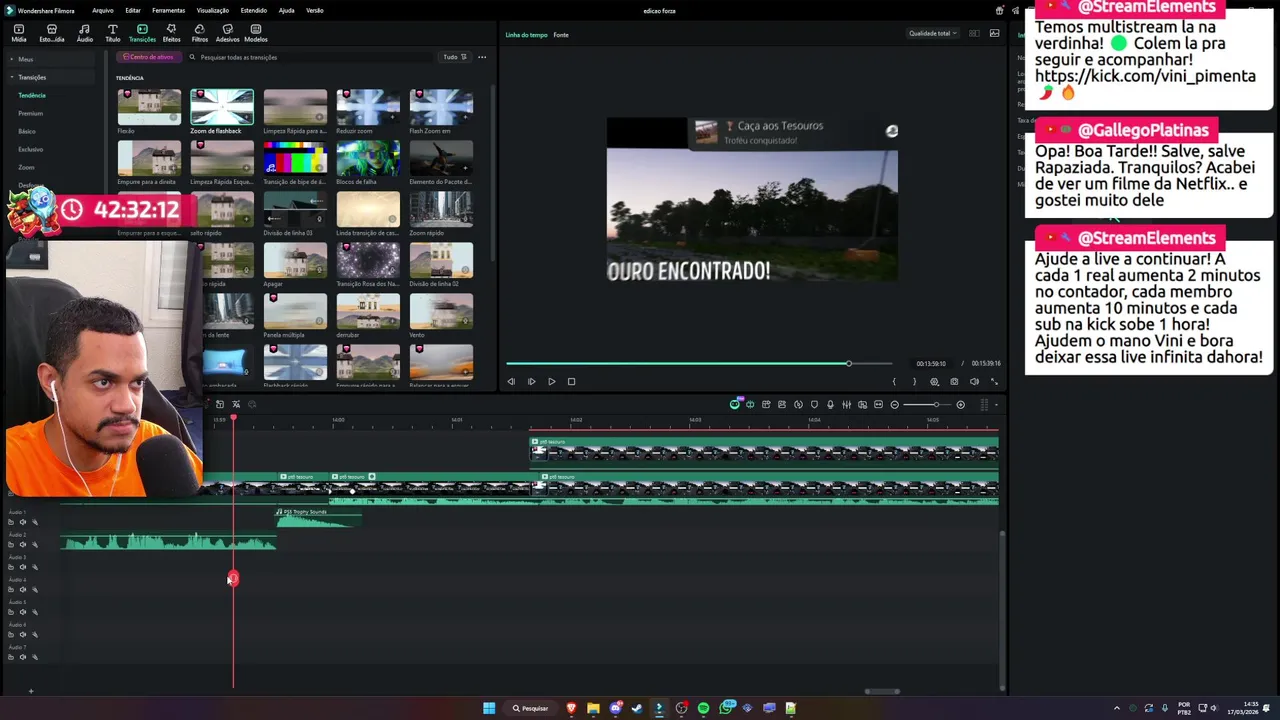Viewport: 1280px width, 720px height.
Task: Click the zoom out minus timeline button
Action: coord(894,404)
